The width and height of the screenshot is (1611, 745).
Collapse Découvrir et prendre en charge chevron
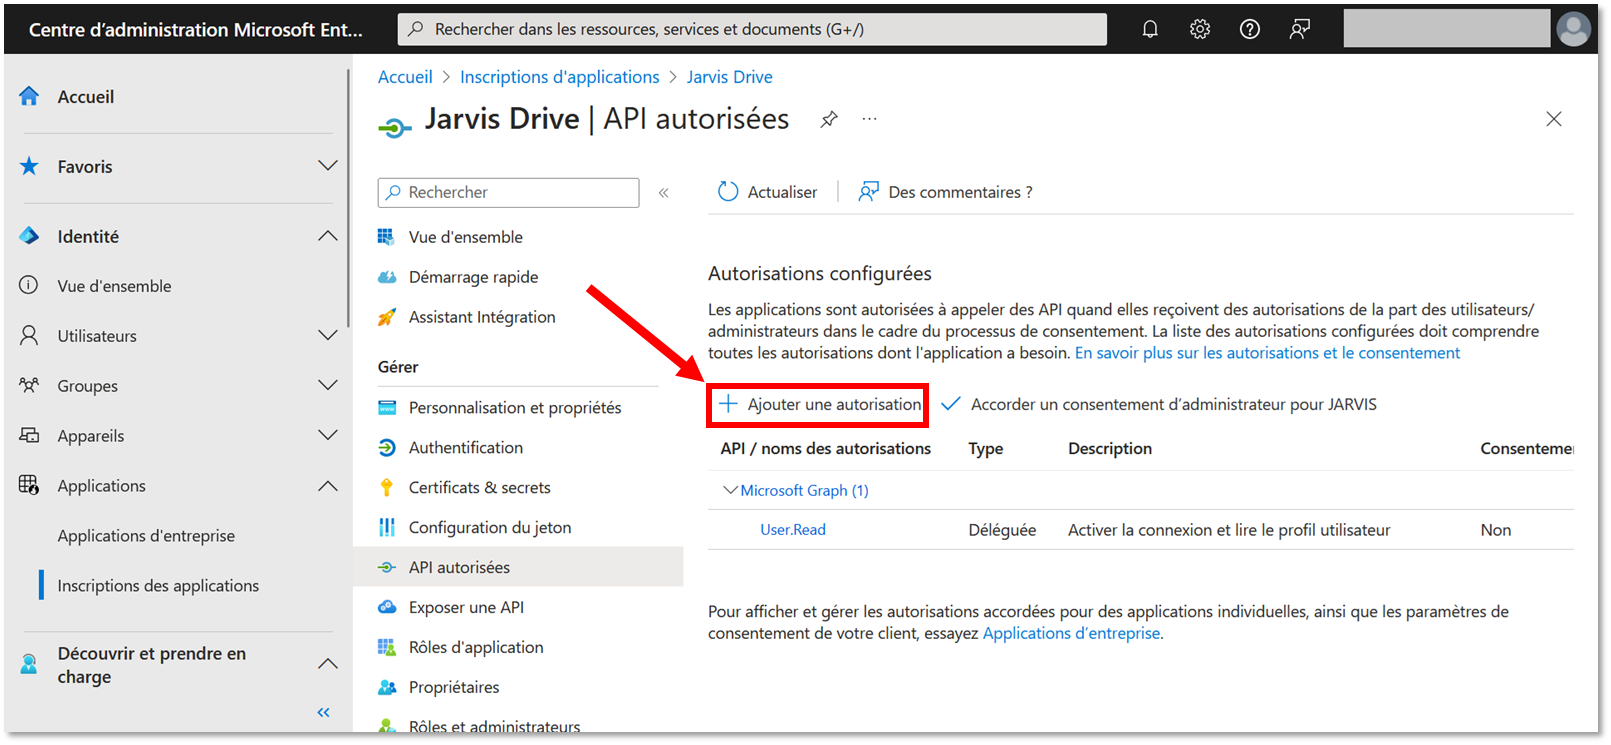pyautogui.click(x=327, y=664)
